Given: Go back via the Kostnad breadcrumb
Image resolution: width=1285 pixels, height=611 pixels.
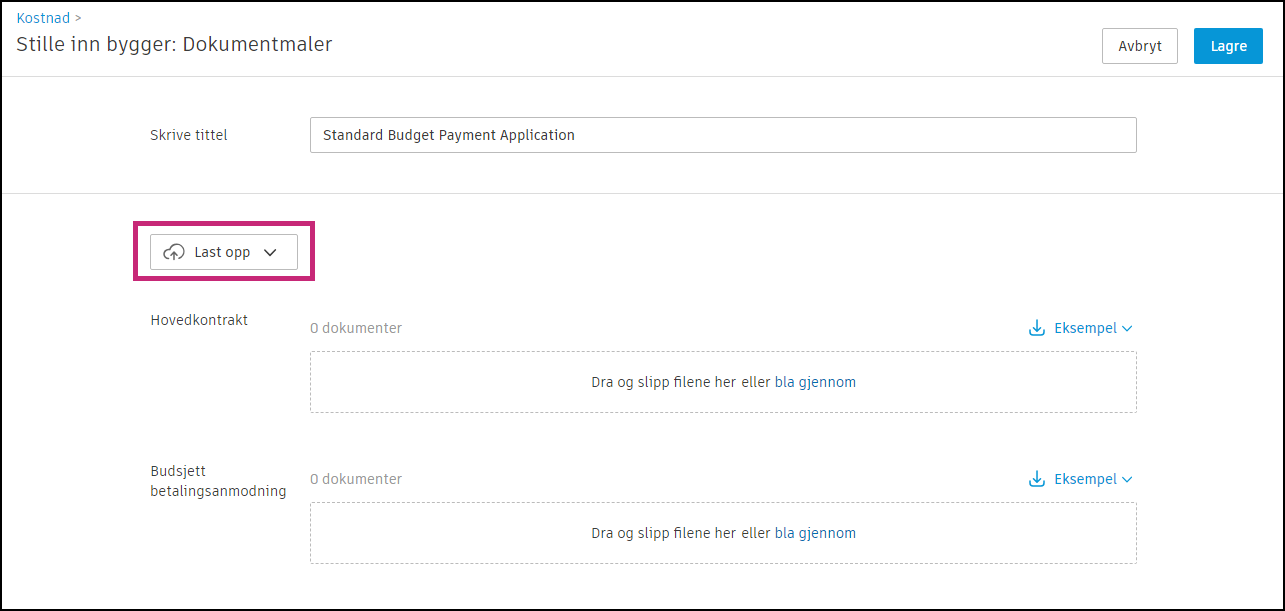Looking at the screenshot, I should [43, 18].
